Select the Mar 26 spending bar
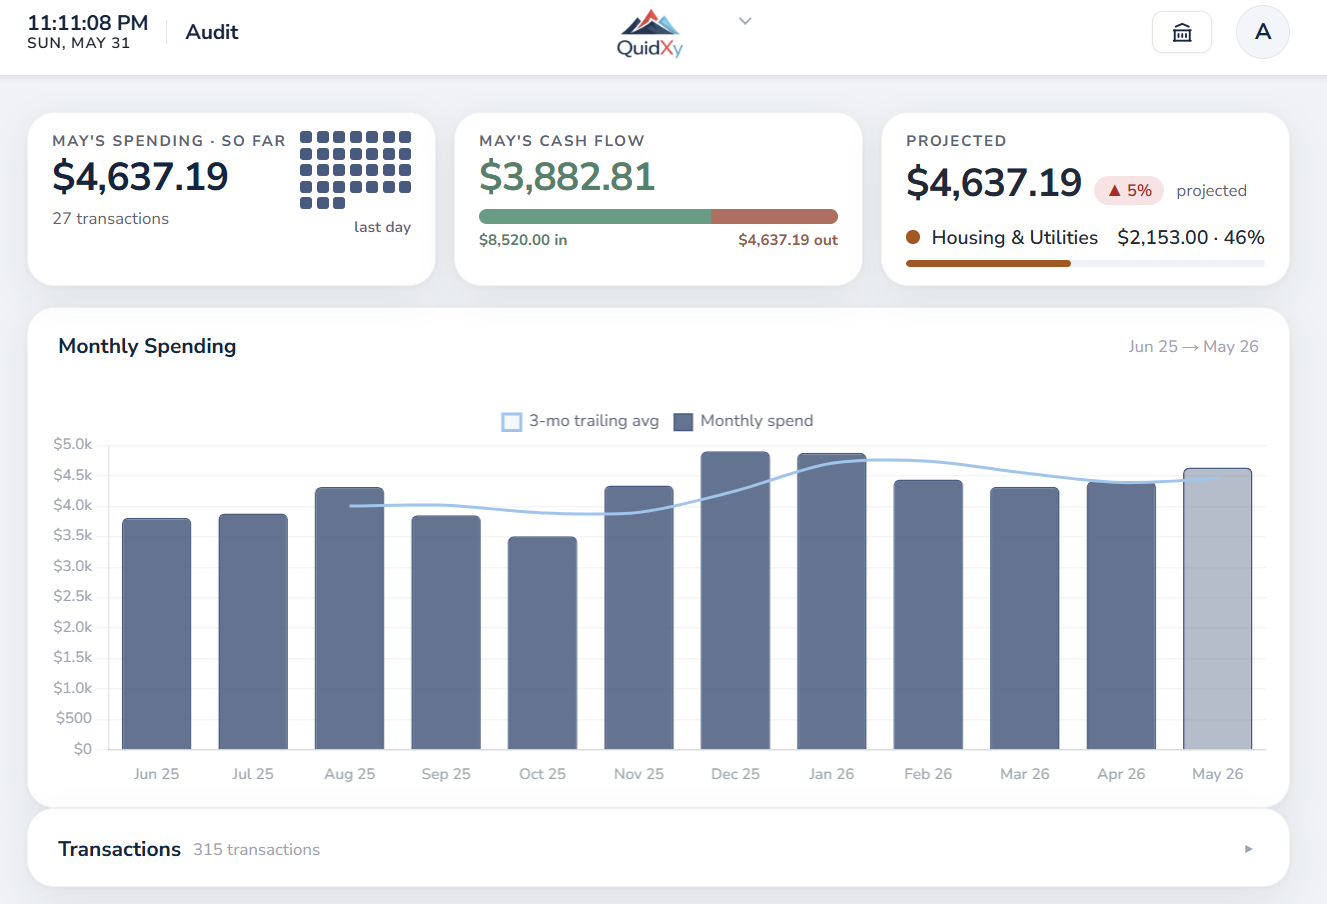This screenshot has height=904, width=1327. pos(1025,618)
